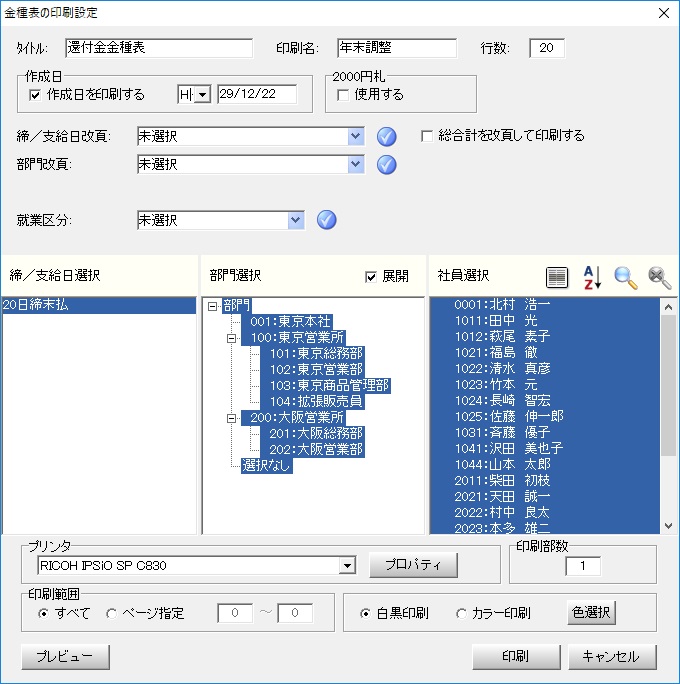Viewport: 680px width, 684px height.
Task: Click the end page number field
Action: pyautogui.click(x=295, y=613)
